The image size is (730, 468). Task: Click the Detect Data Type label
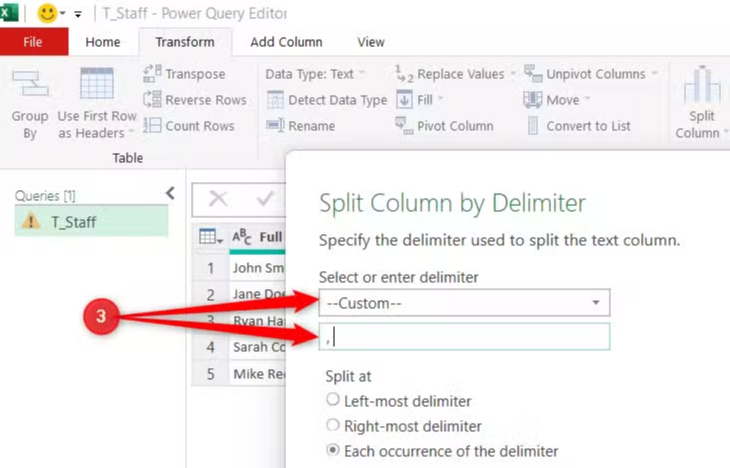click(338, 100)
